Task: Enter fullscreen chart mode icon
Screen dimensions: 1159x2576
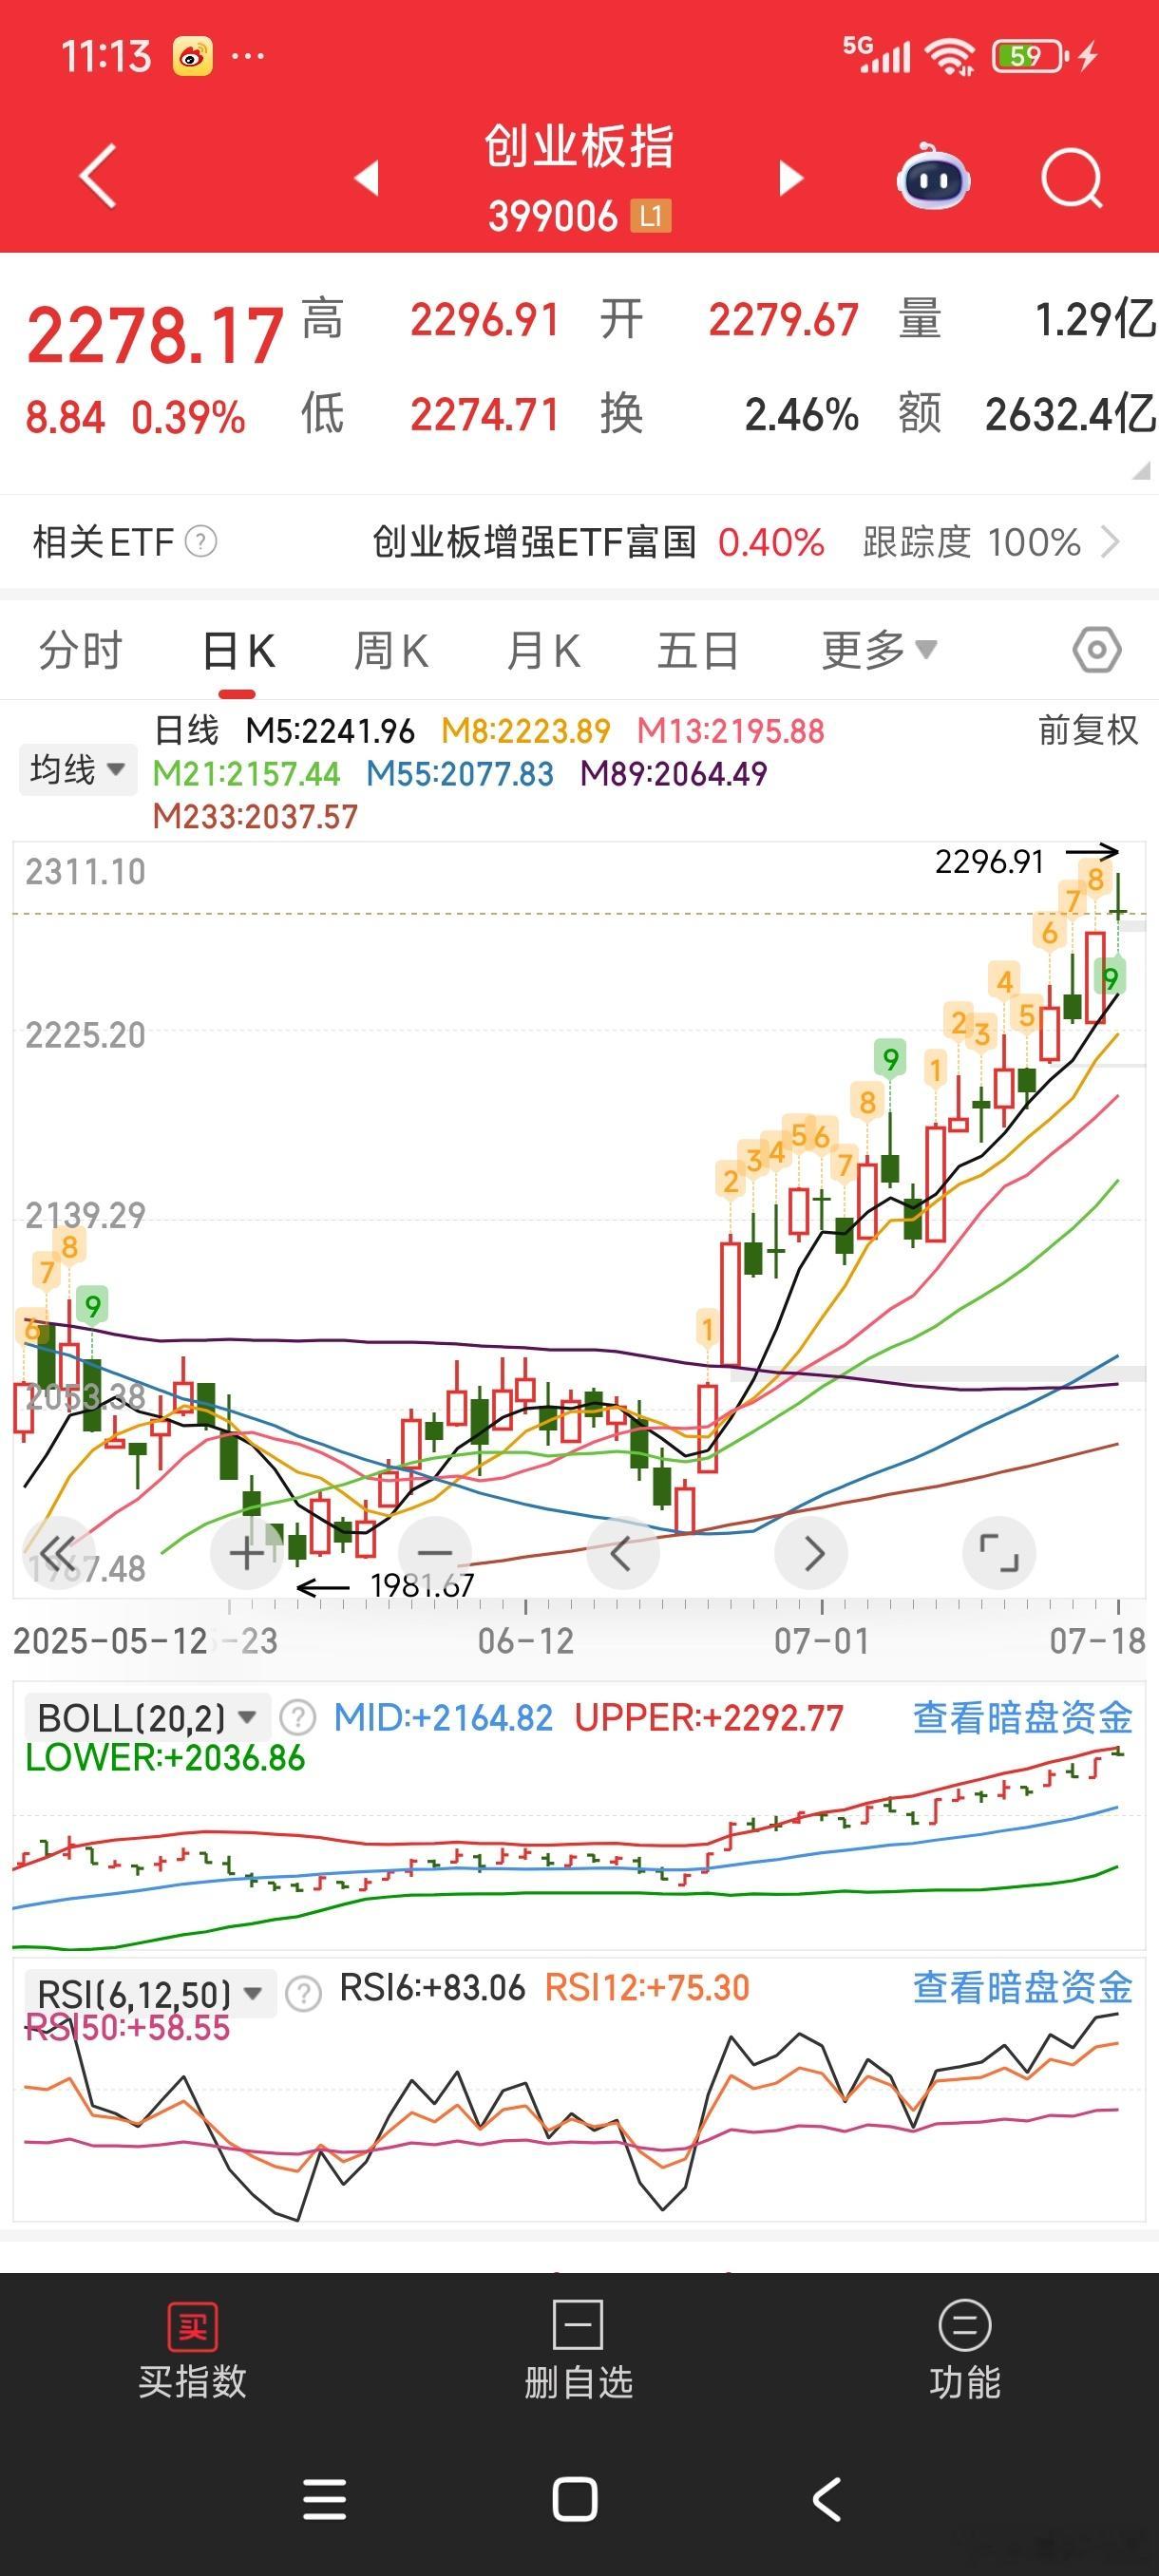Action: tap(999, 1554)
